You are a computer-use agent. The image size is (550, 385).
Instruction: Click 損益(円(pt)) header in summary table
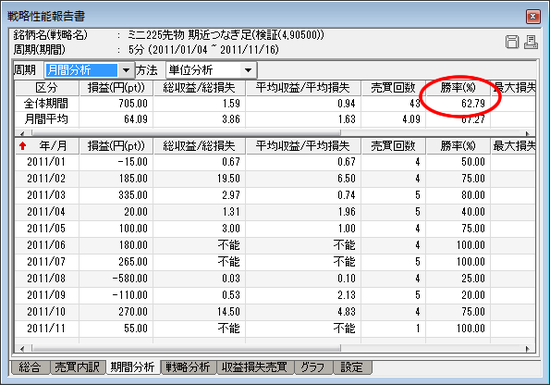116,88
